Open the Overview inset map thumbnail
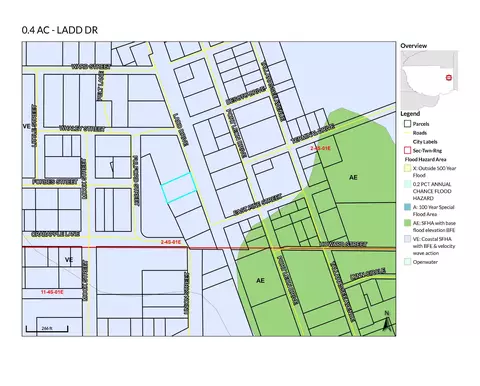480x386 pixels. [429, 80]
